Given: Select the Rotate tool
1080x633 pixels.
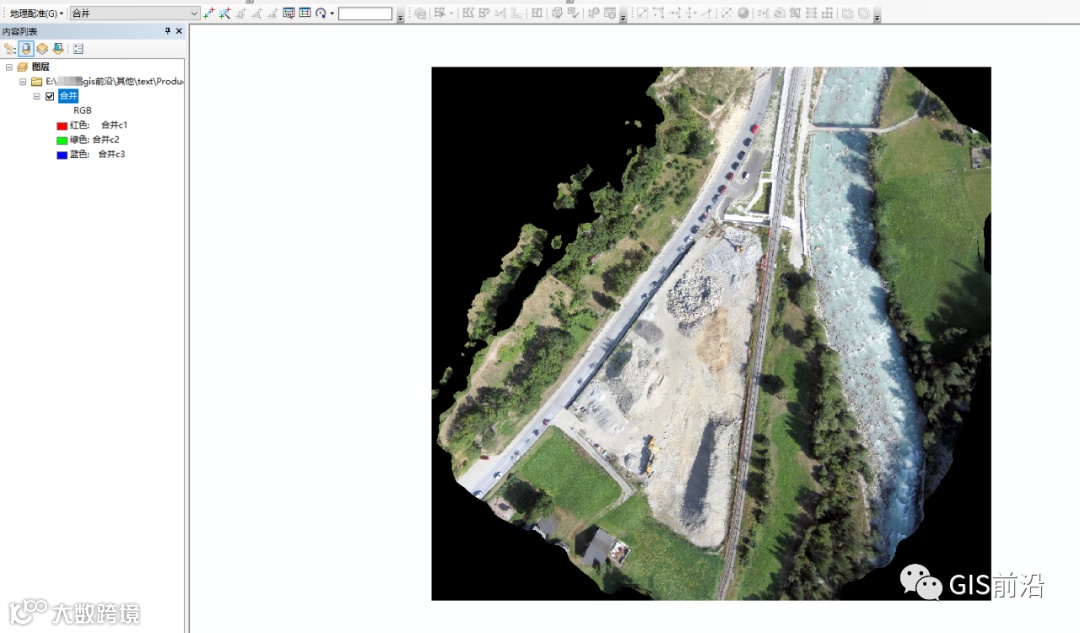Looking at the screenshot, I should [320, 13].
